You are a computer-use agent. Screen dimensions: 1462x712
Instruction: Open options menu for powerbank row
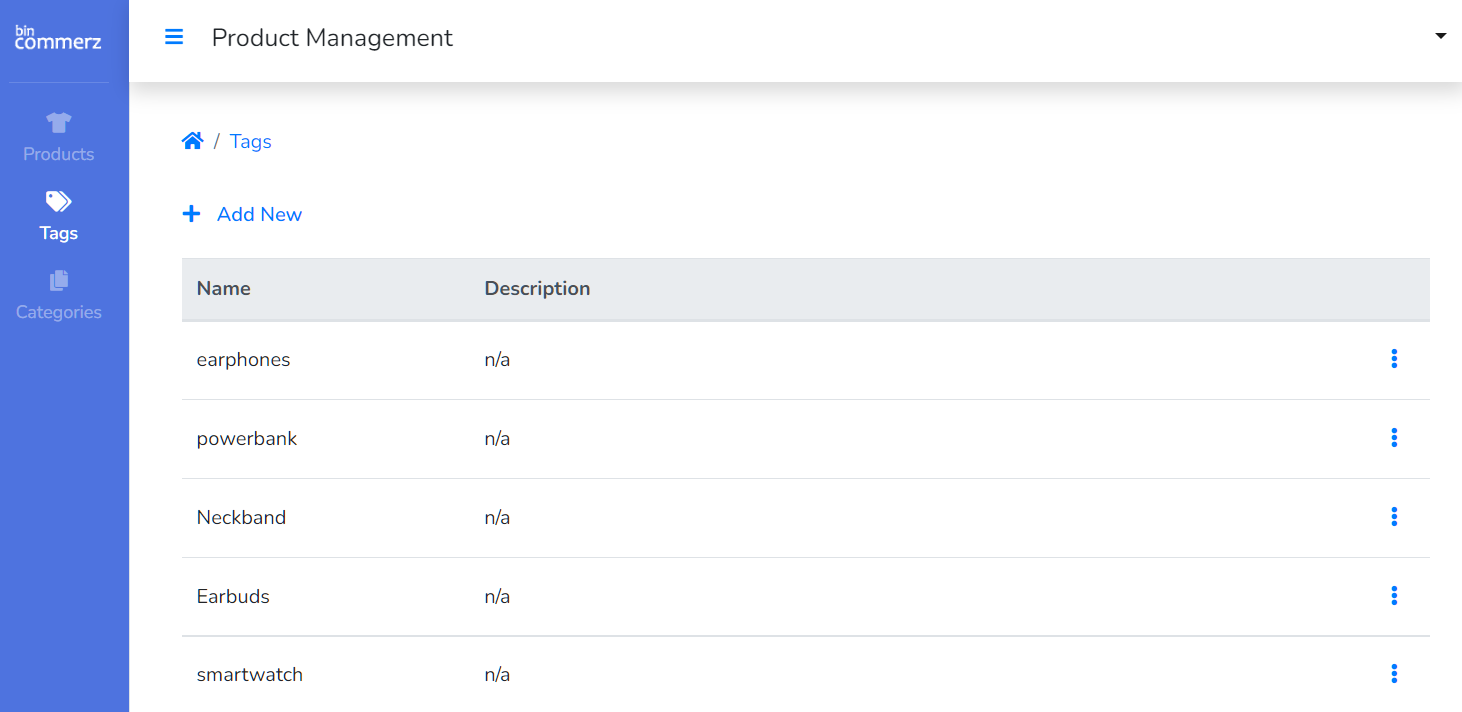click(1394, 438)
